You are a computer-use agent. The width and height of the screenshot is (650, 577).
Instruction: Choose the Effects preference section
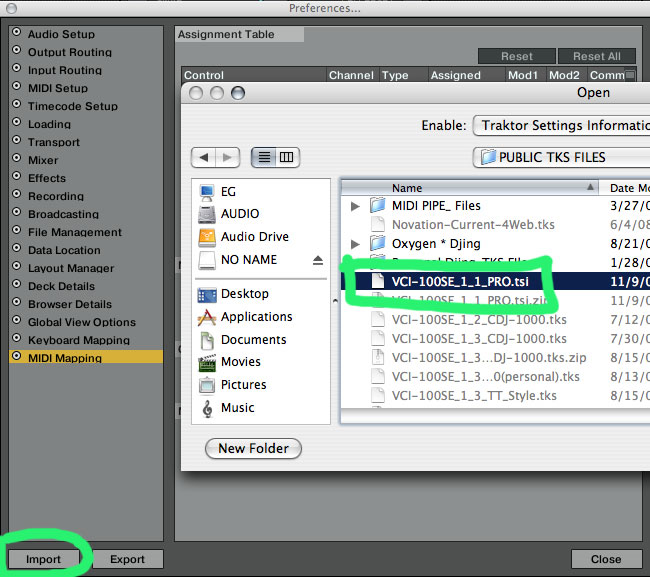(47, 178)
